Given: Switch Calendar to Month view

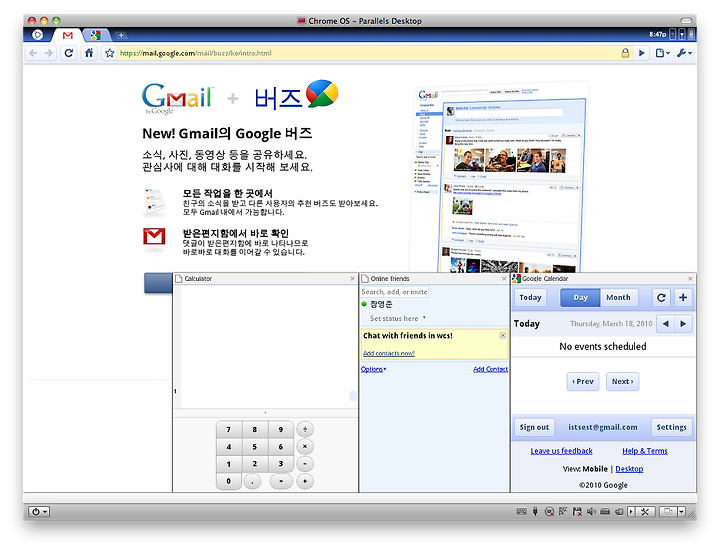Looking at the screenshot, I should click(x=619, y=298).
